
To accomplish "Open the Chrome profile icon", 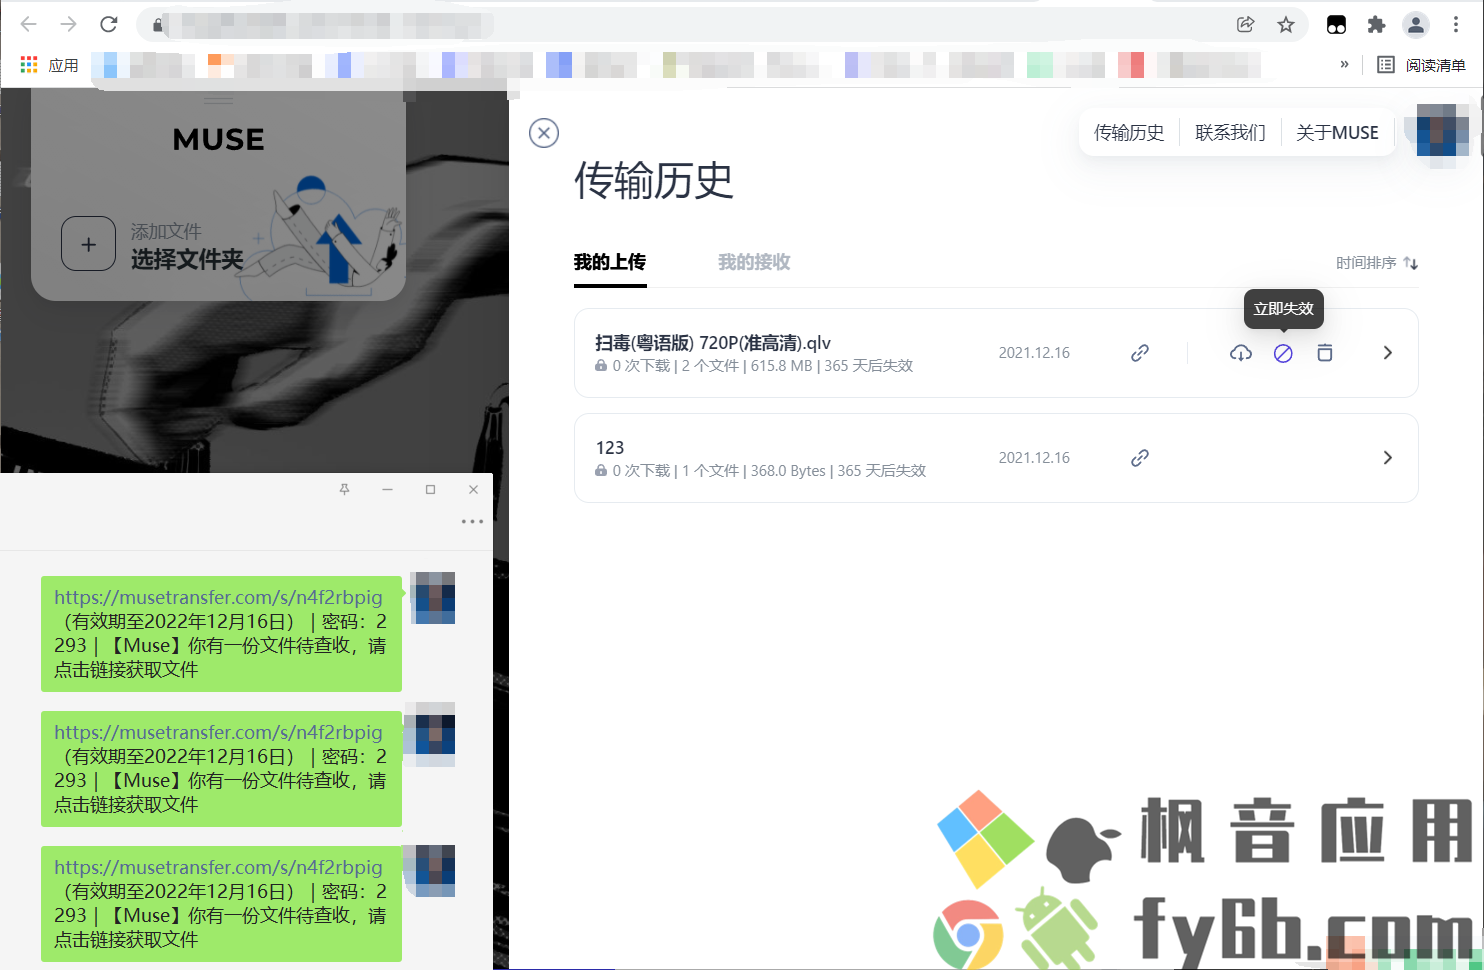I will click(x=1416, y=25).
